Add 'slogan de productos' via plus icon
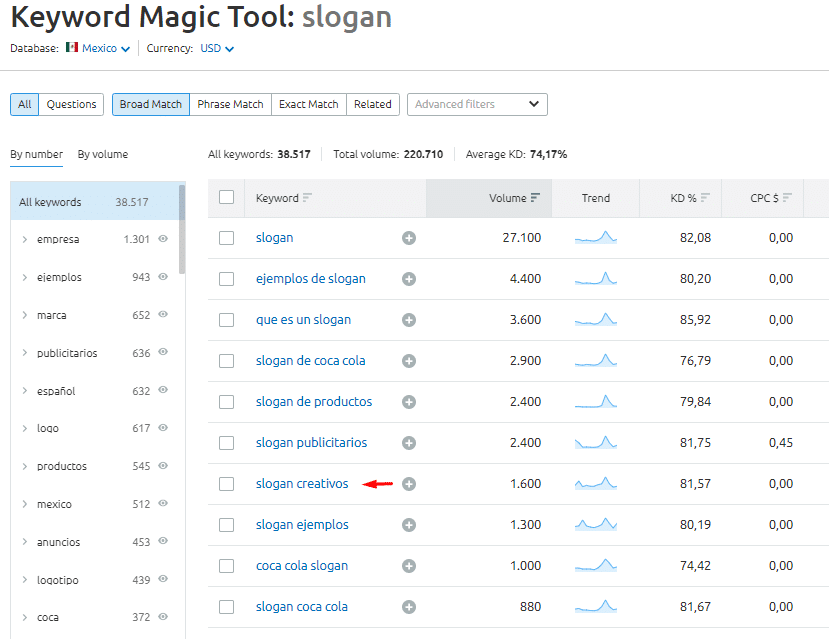Viewport: 829px width, 639px height. (x=409, y=402)
